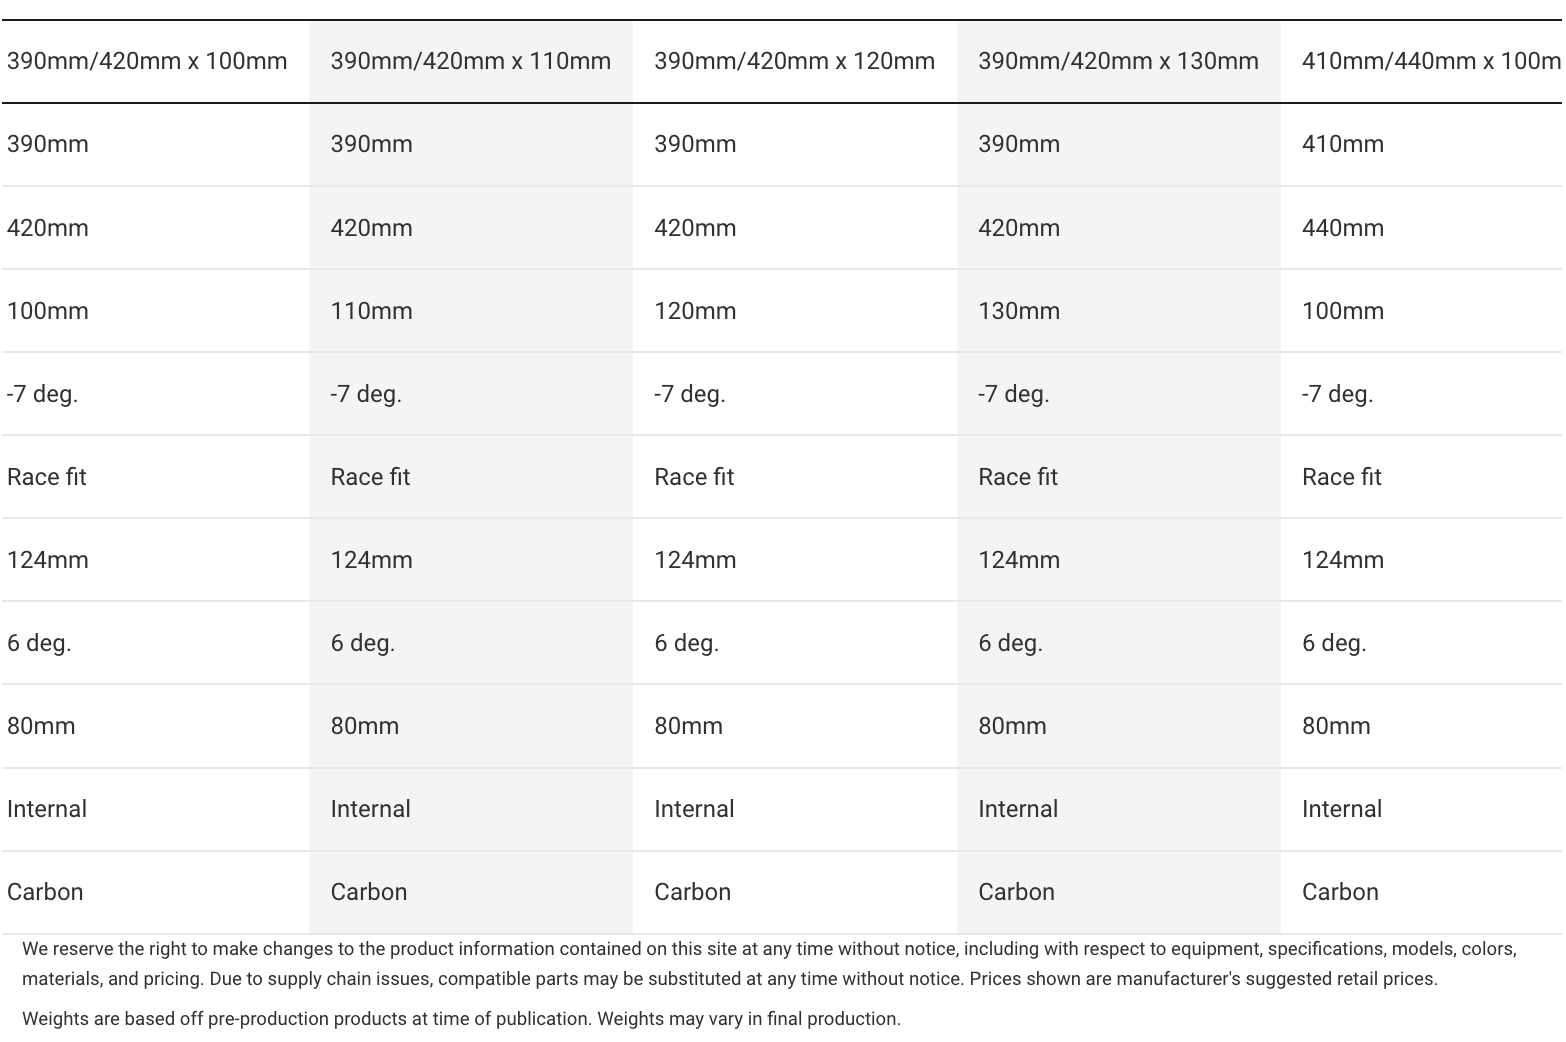
Task: Click the partially visible "410mm/440mm x 100mm" header
Action: pos(1430,61)
